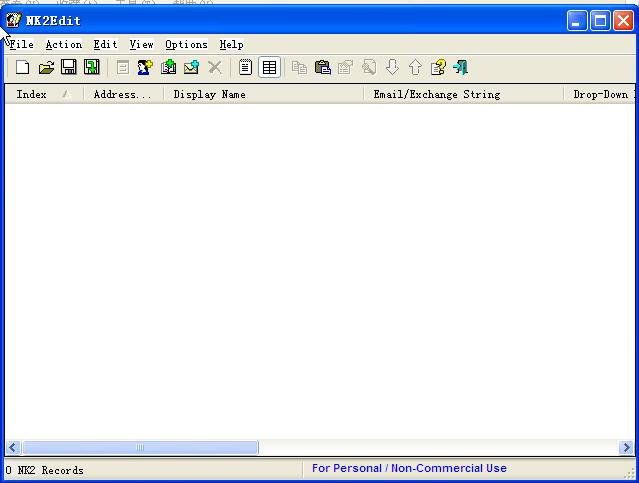The height and width of the screenshot is (483, 639).
Task: Open the Help menu
Action: [231, 44]
